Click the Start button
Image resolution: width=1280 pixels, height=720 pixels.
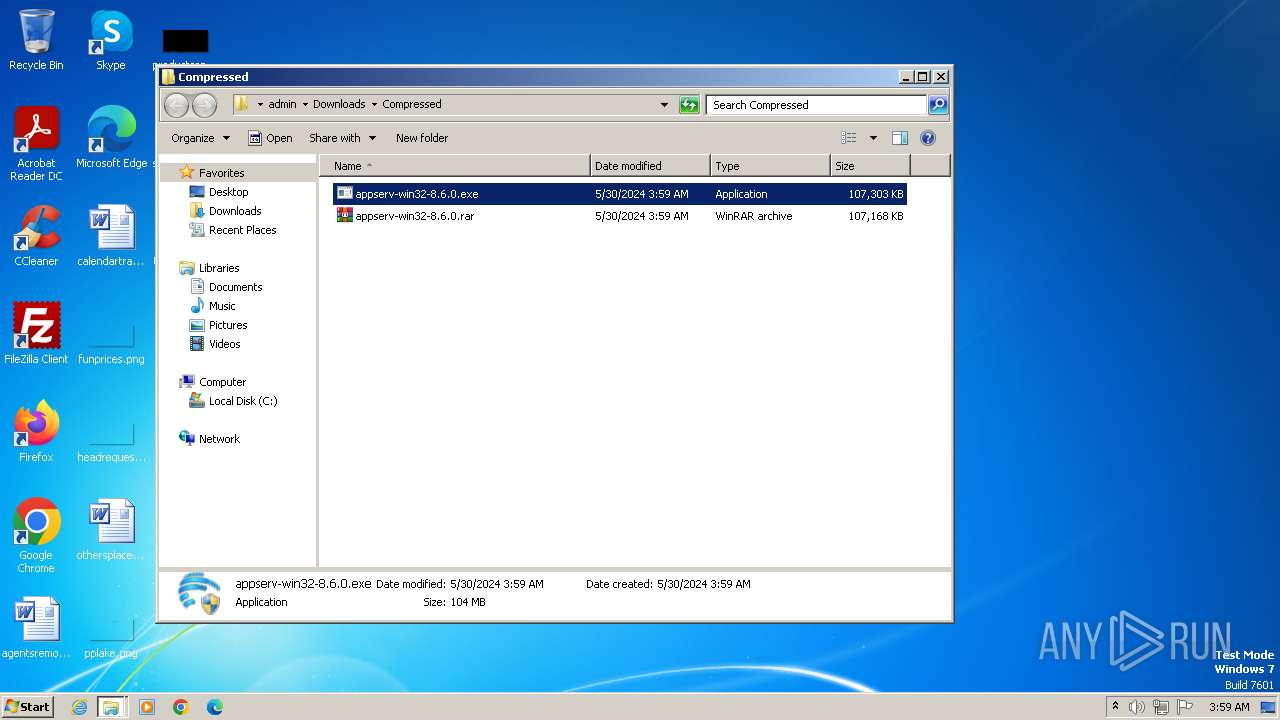tap(27, 707)
